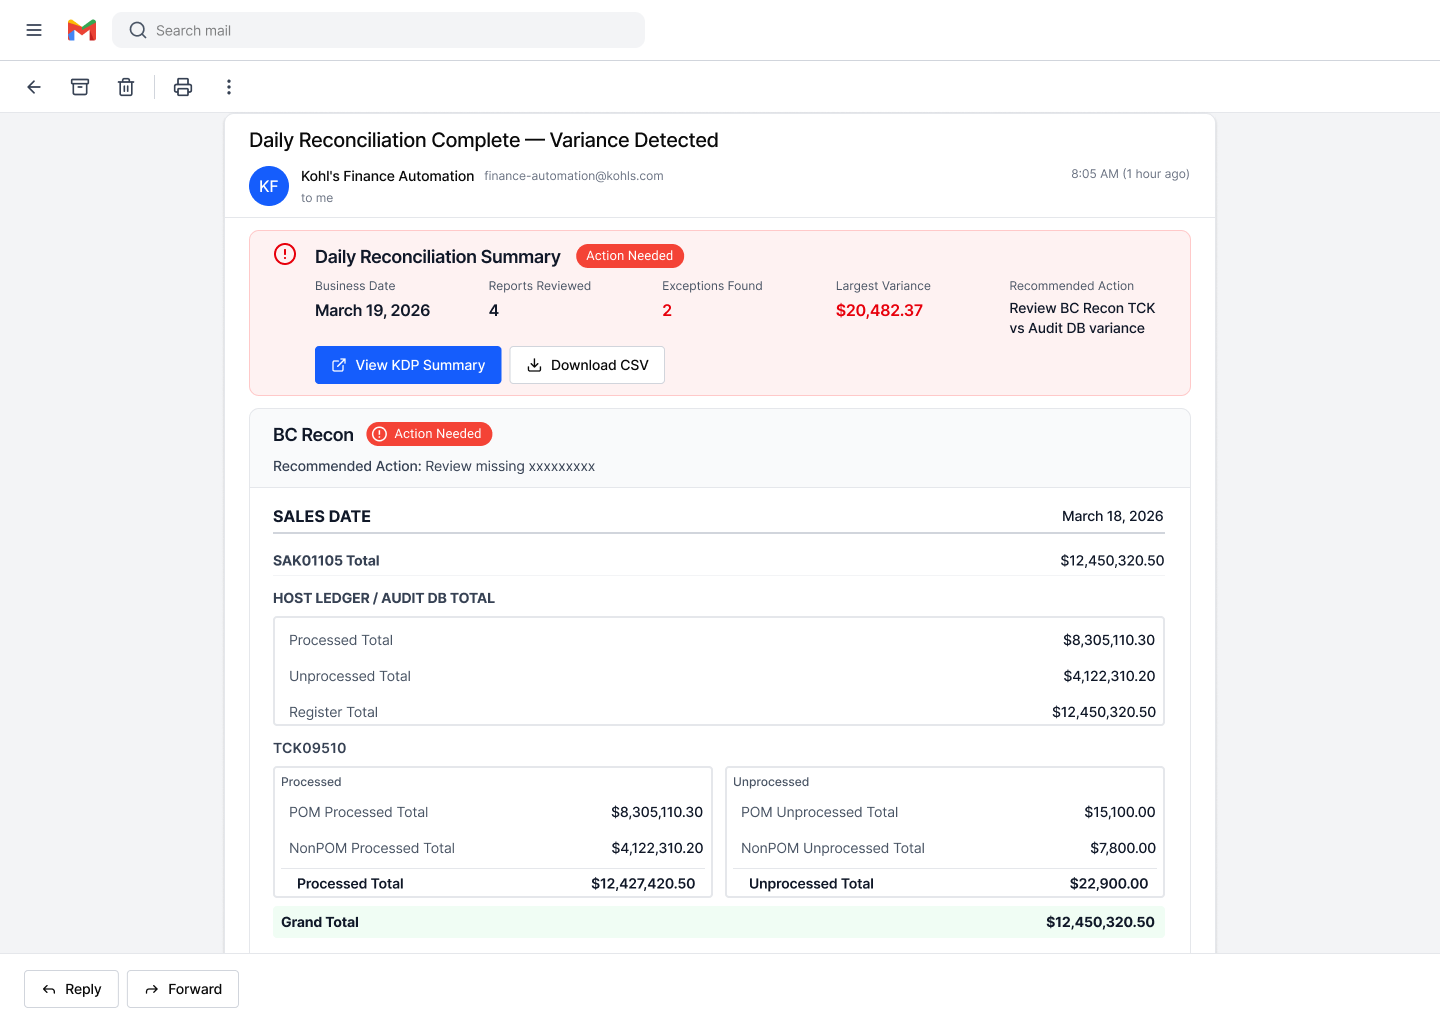Click finance-automation@kohls.com address
1440x1024 pixels.
point(574,176)
